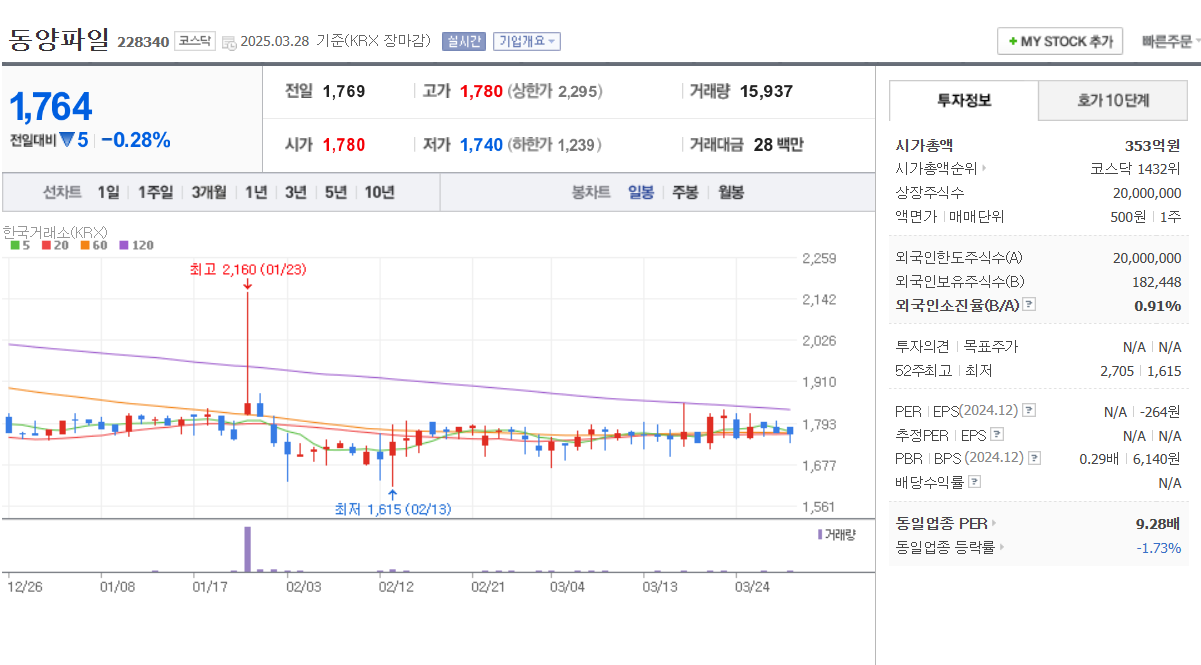Click 동일업종 등락률 value -1.73%

[x=1158, y=547]
